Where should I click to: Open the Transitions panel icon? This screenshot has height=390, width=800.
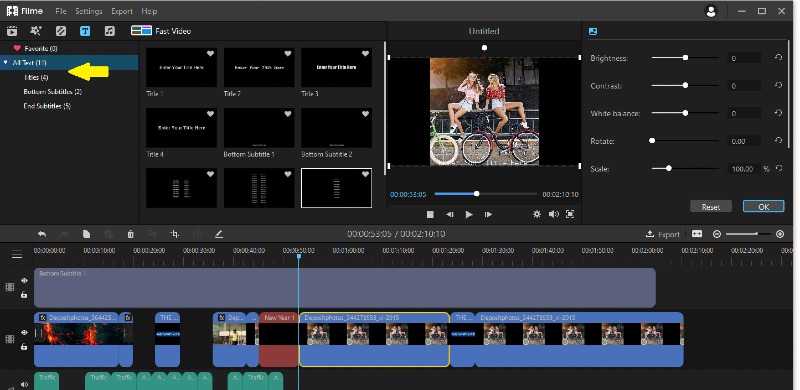tap(61, 31)
